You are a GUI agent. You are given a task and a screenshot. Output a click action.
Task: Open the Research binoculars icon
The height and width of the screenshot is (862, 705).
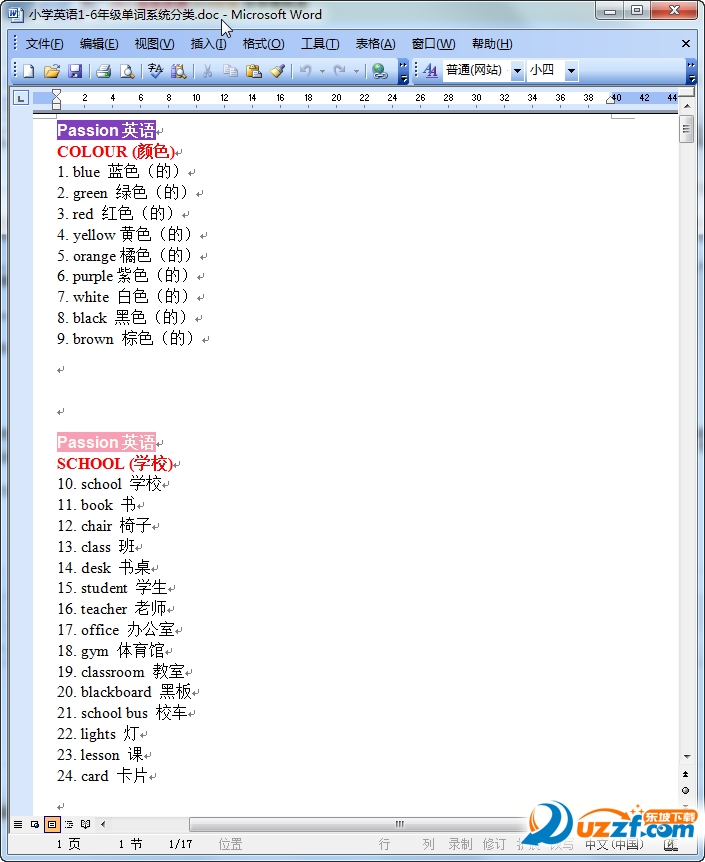(x=179, y=71)
